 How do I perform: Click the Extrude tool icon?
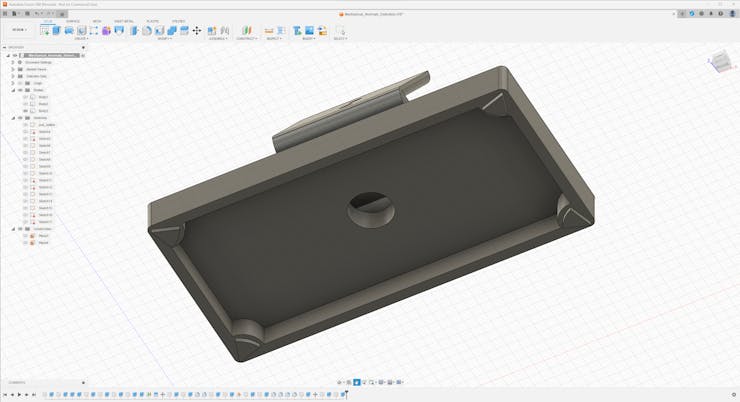point(57,31)
